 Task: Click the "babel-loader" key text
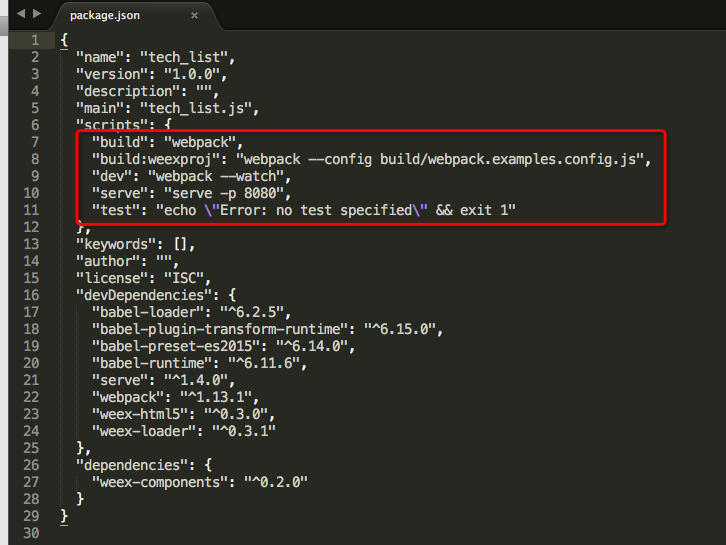pyautogui.click(x=148, y=313)
